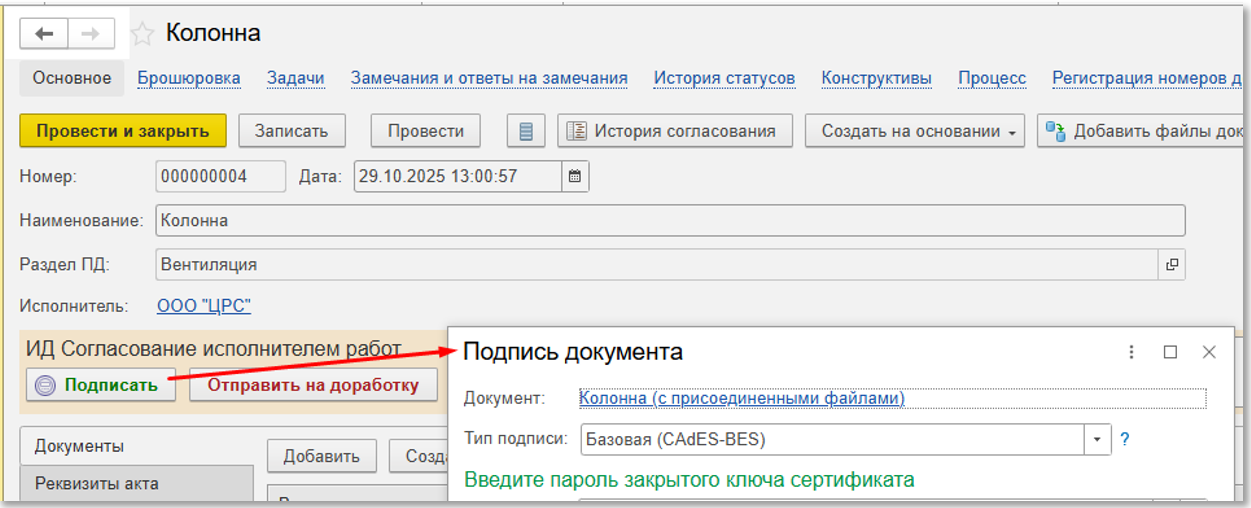
Task: Open Замечания и ответы на замечания tab
Action: (489, 78)
